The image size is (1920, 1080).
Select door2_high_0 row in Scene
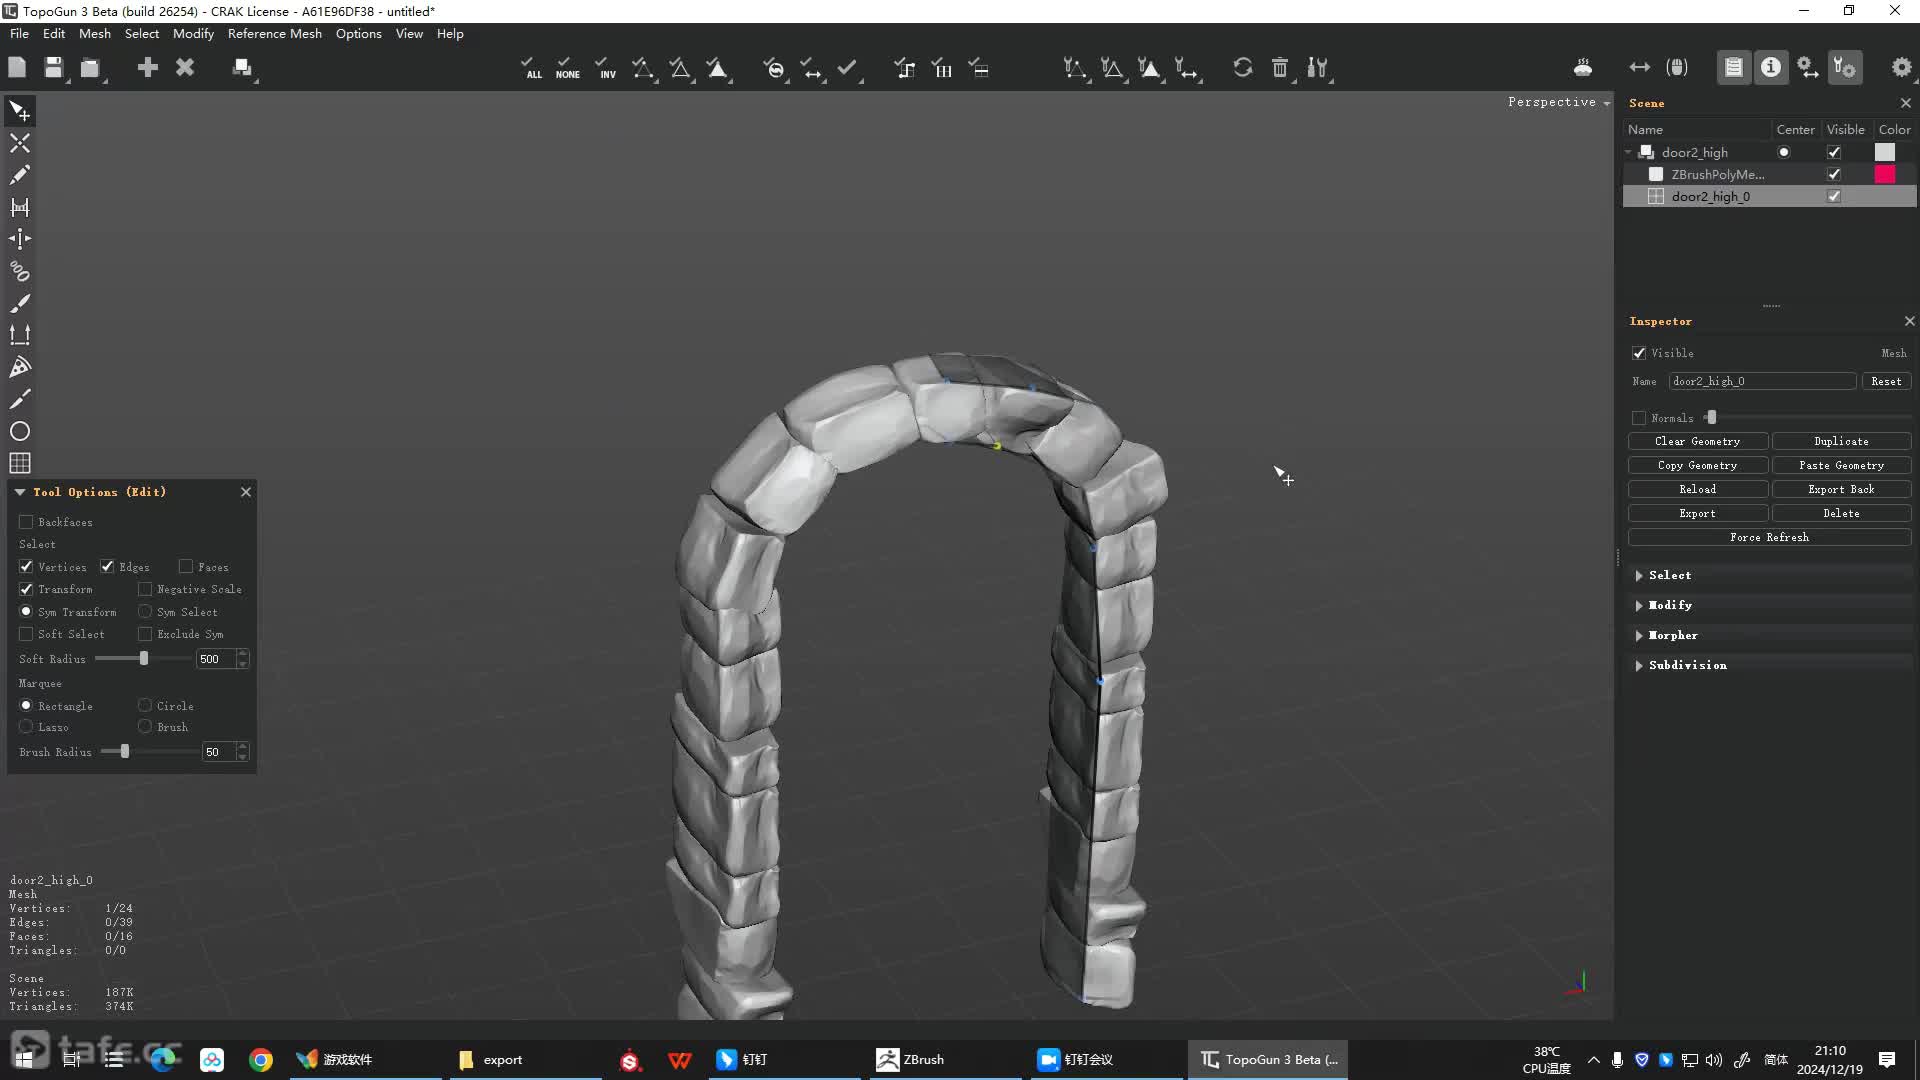1770,196
